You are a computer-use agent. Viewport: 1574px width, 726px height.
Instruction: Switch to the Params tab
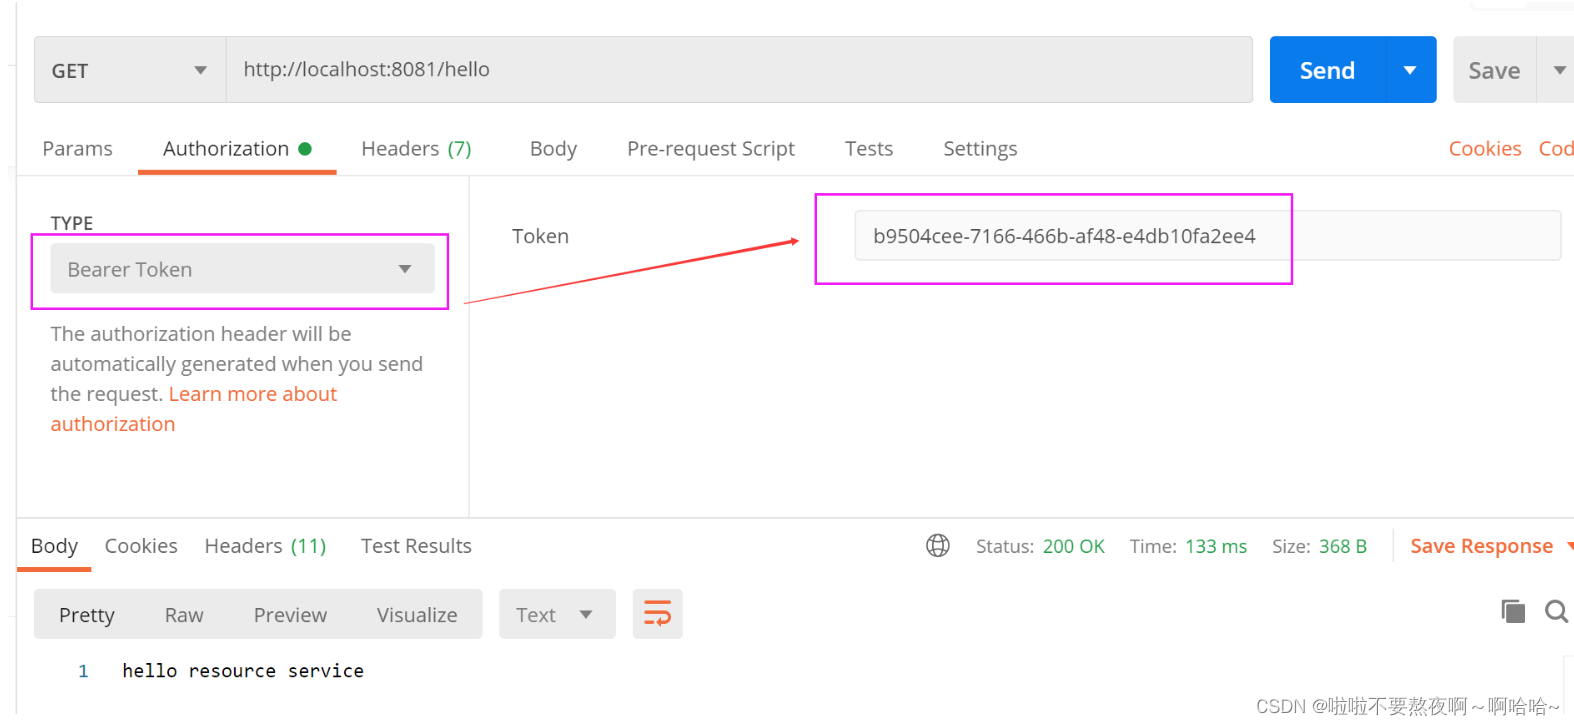[x=77, y=149]
